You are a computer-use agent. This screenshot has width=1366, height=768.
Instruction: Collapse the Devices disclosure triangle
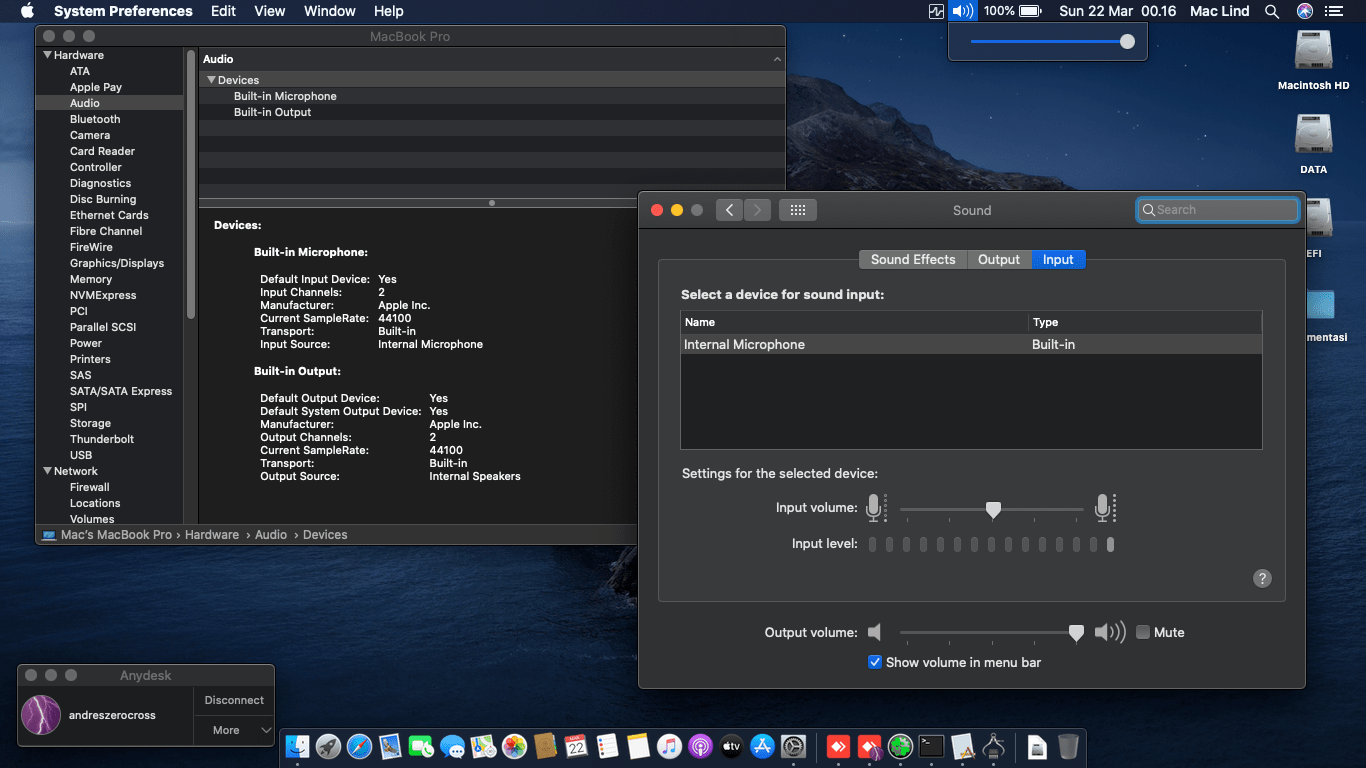pos(211,80)
